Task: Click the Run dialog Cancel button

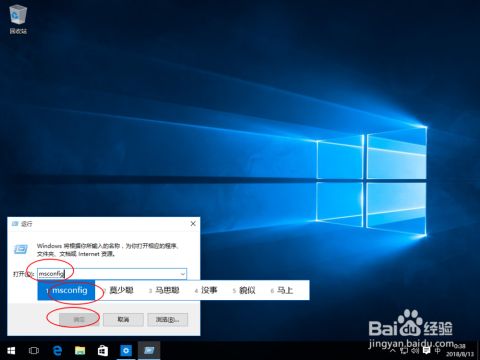Action: tap(123, 320)
